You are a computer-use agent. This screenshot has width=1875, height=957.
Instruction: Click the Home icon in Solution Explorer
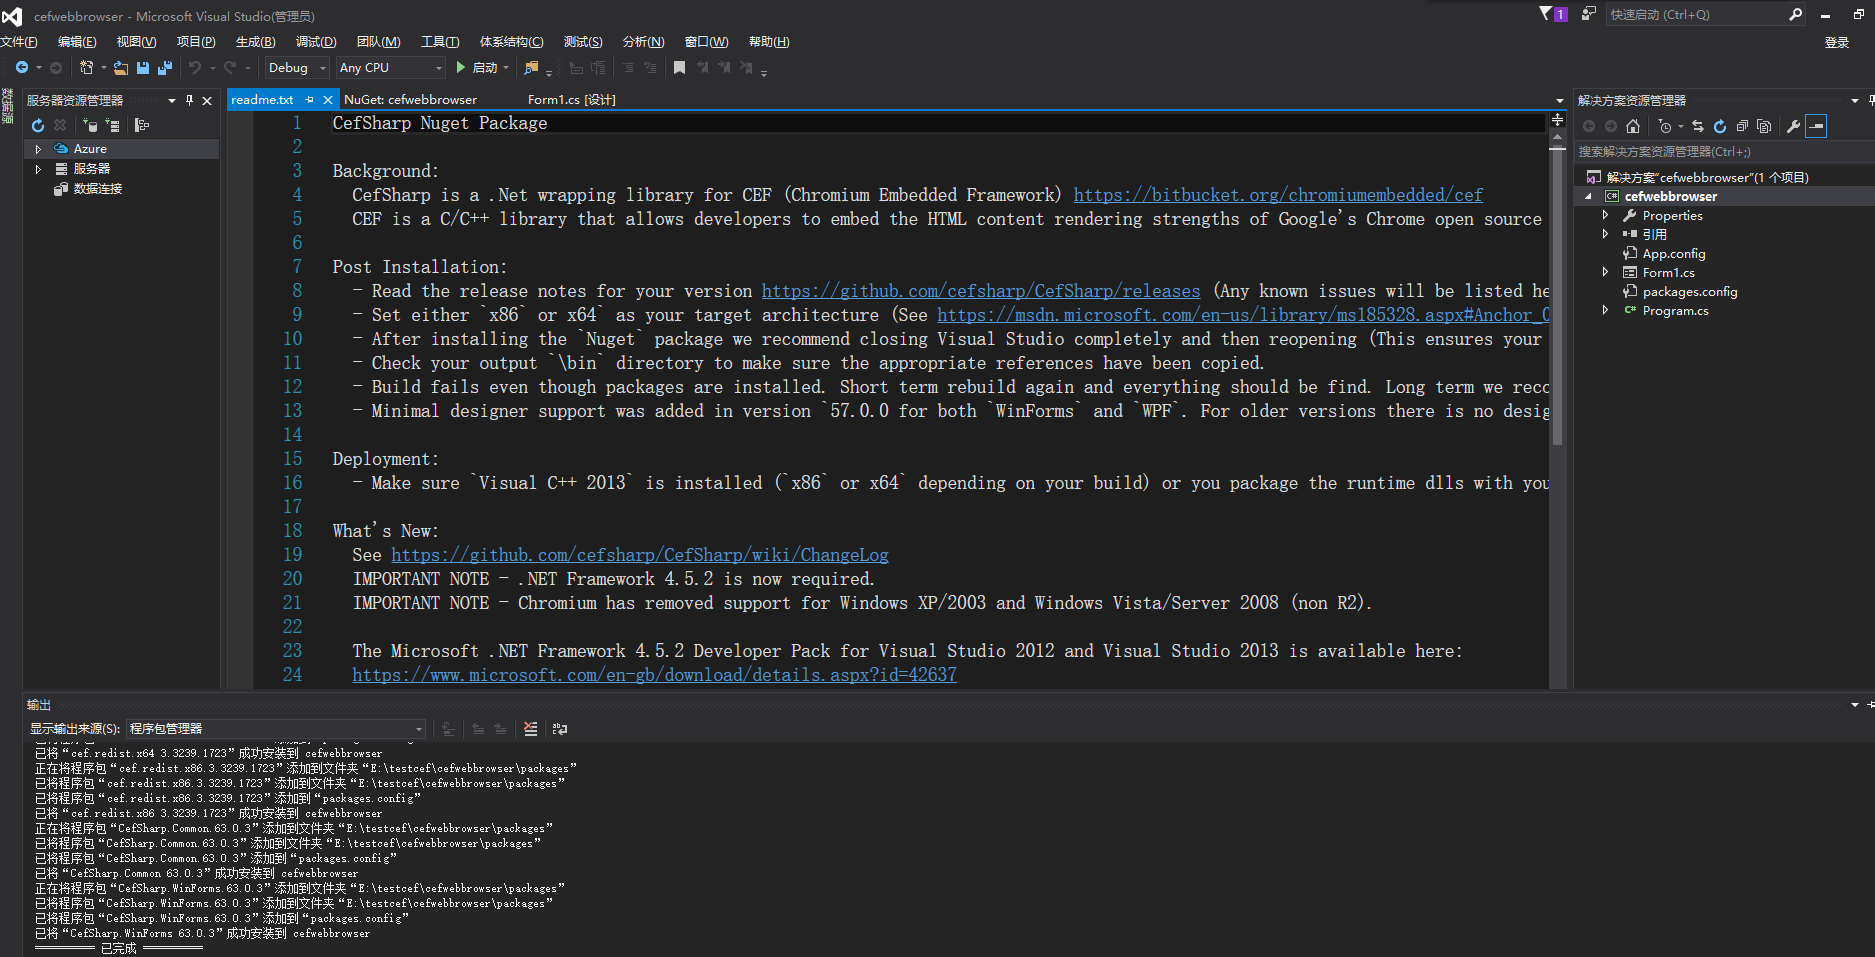1633,126
